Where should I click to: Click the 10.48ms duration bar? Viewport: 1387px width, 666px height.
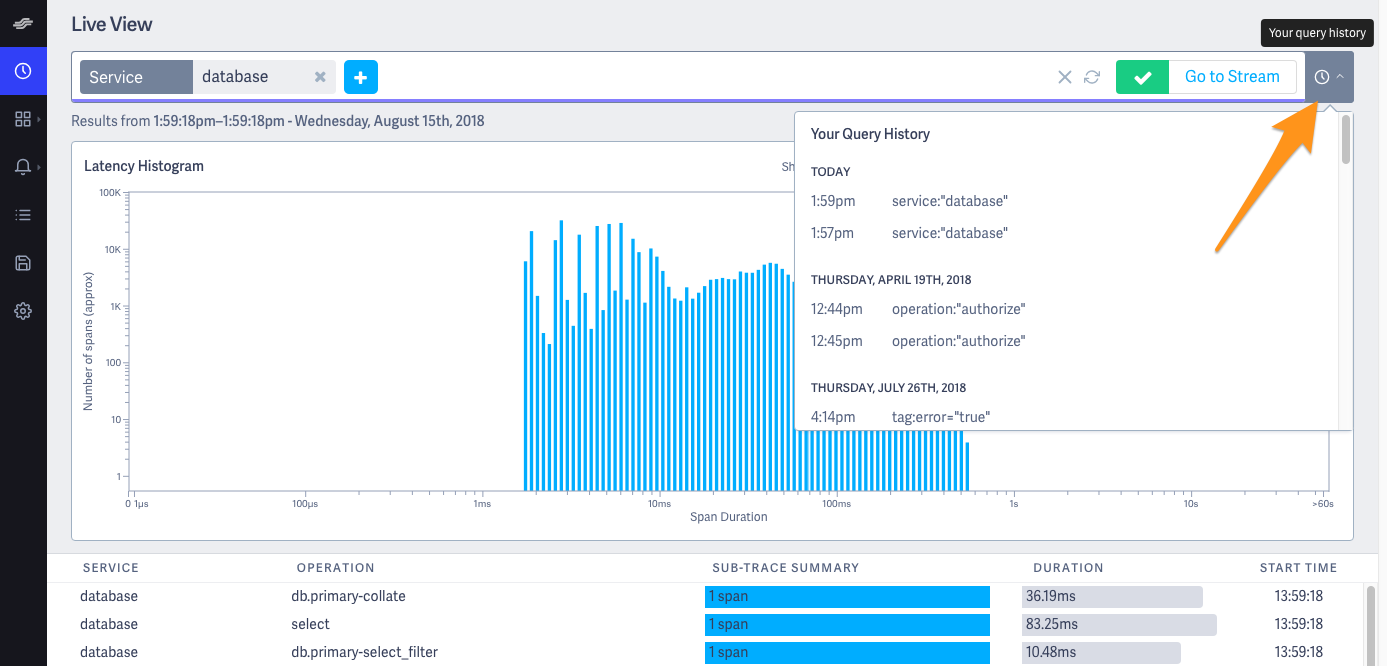pyautogui.click(x=1101, y=653)
